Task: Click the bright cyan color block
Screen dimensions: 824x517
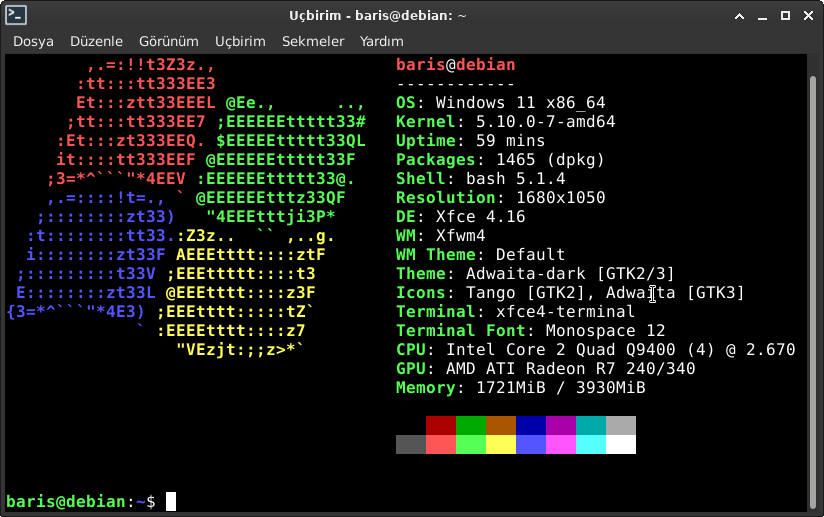Action: [x=591, y=444]
